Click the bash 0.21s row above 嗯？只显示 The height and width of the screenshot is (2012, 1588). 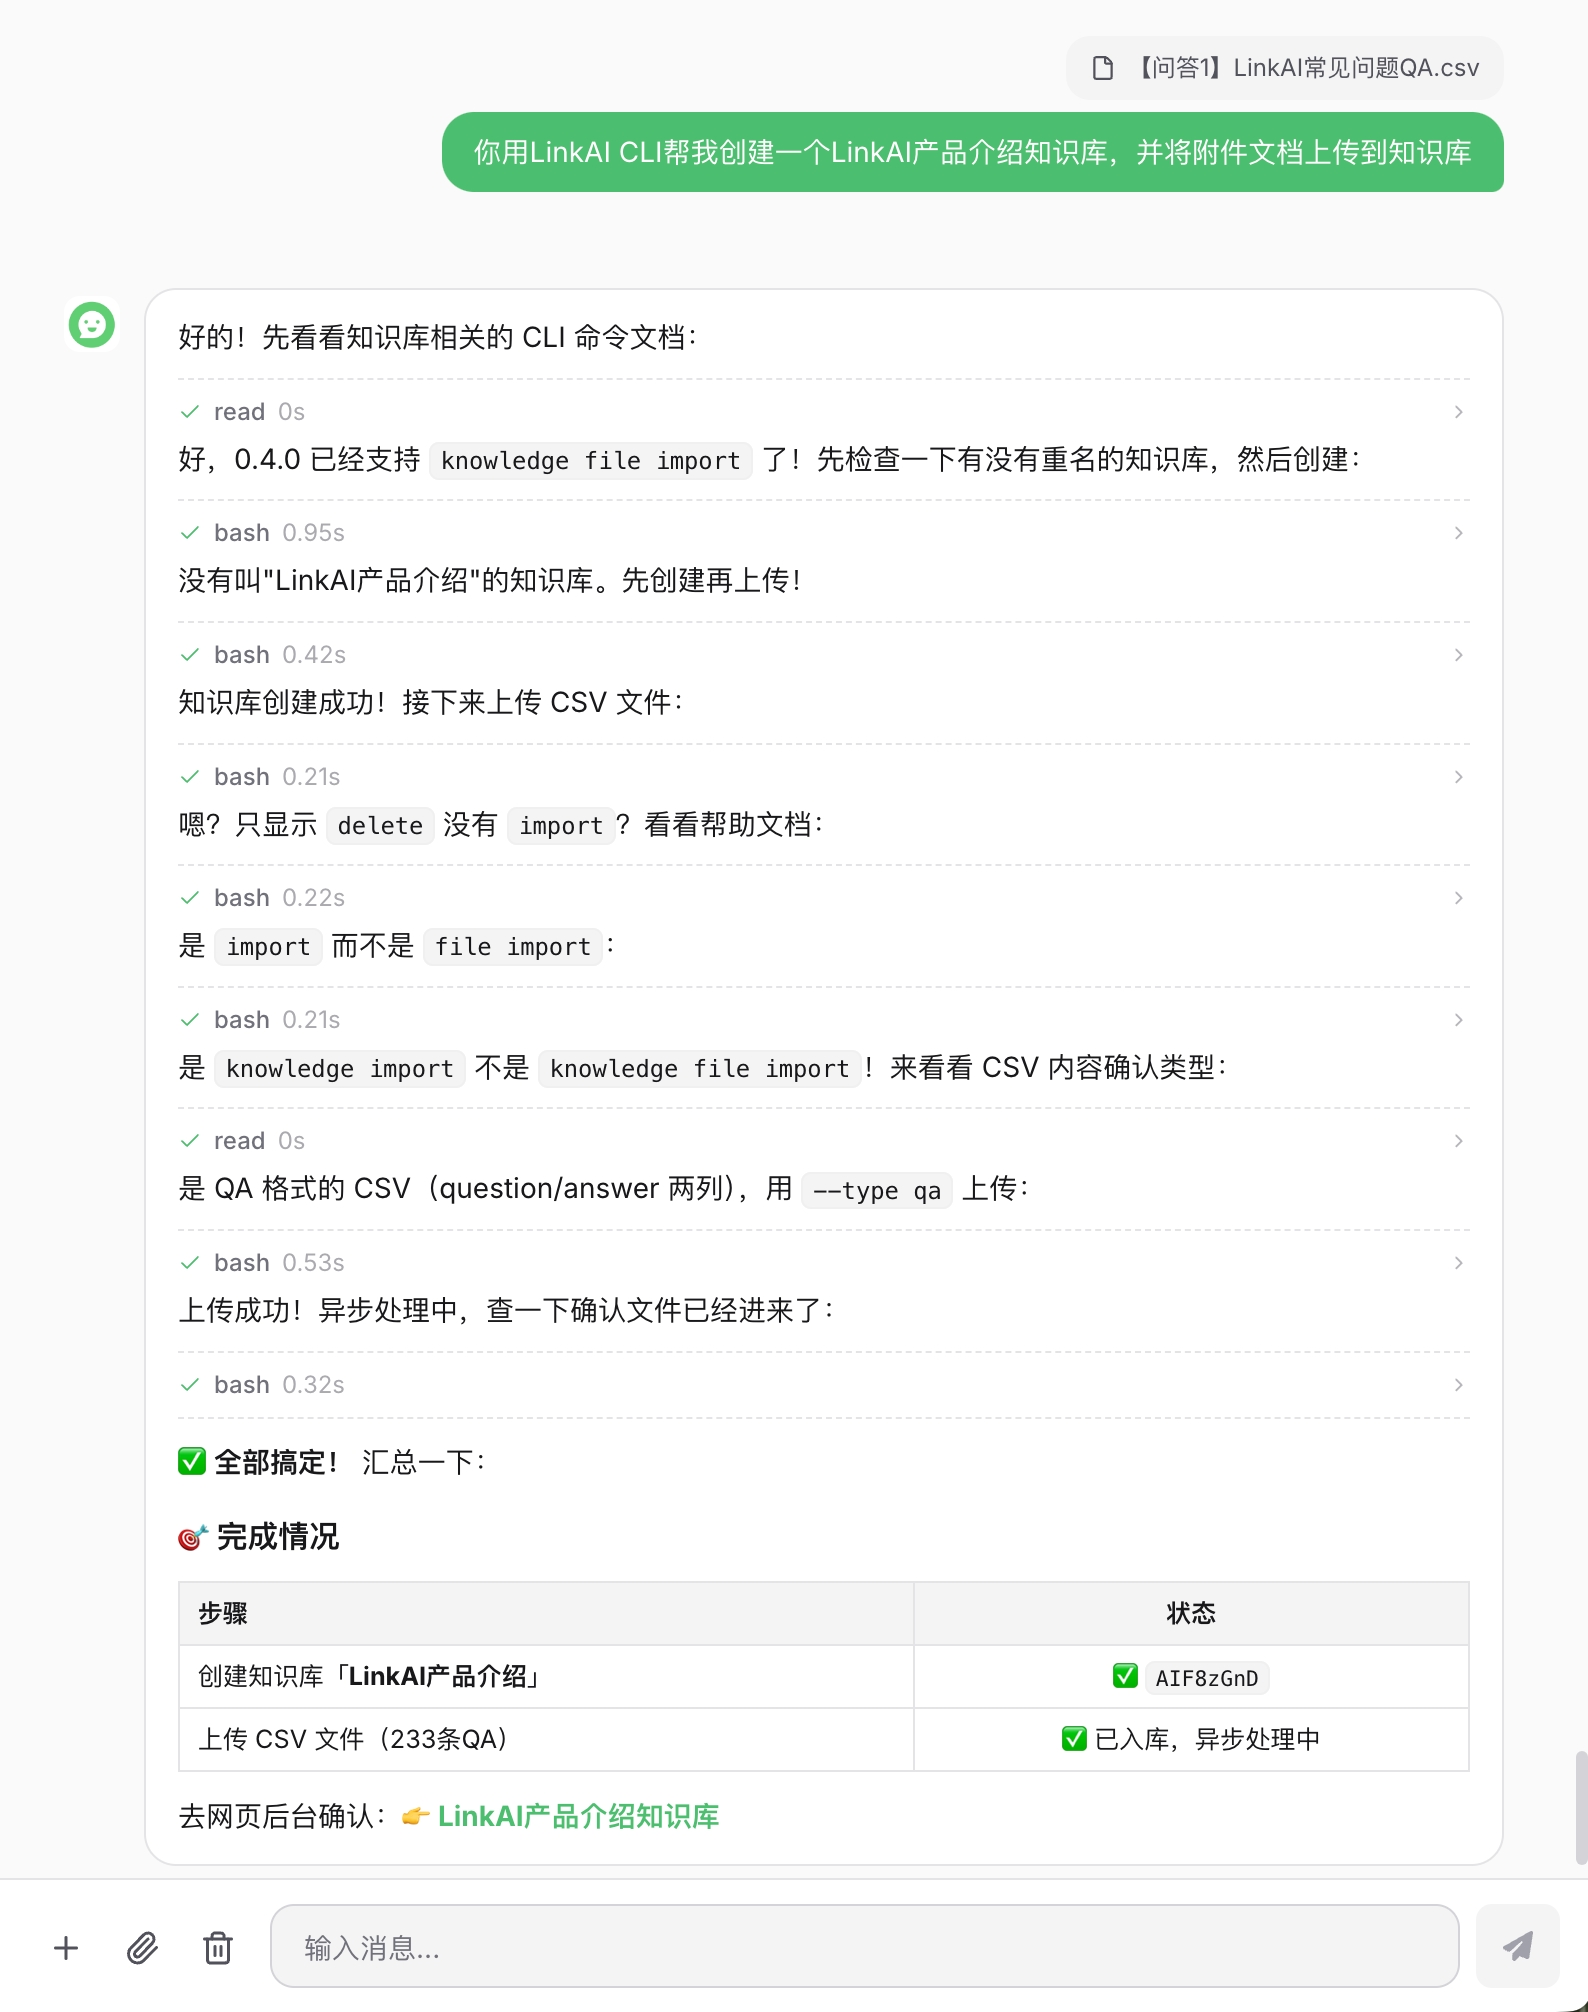[x=824, y=777]
